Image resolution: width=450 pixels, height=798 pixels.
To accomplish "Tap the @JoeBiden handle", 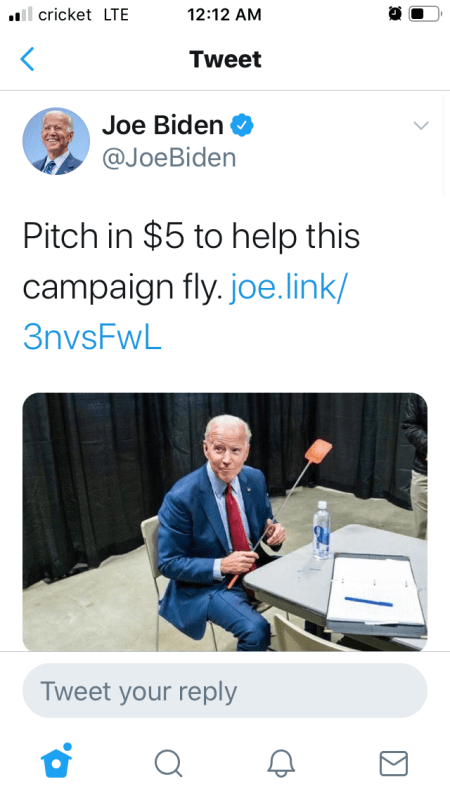I will pos(169,158).
